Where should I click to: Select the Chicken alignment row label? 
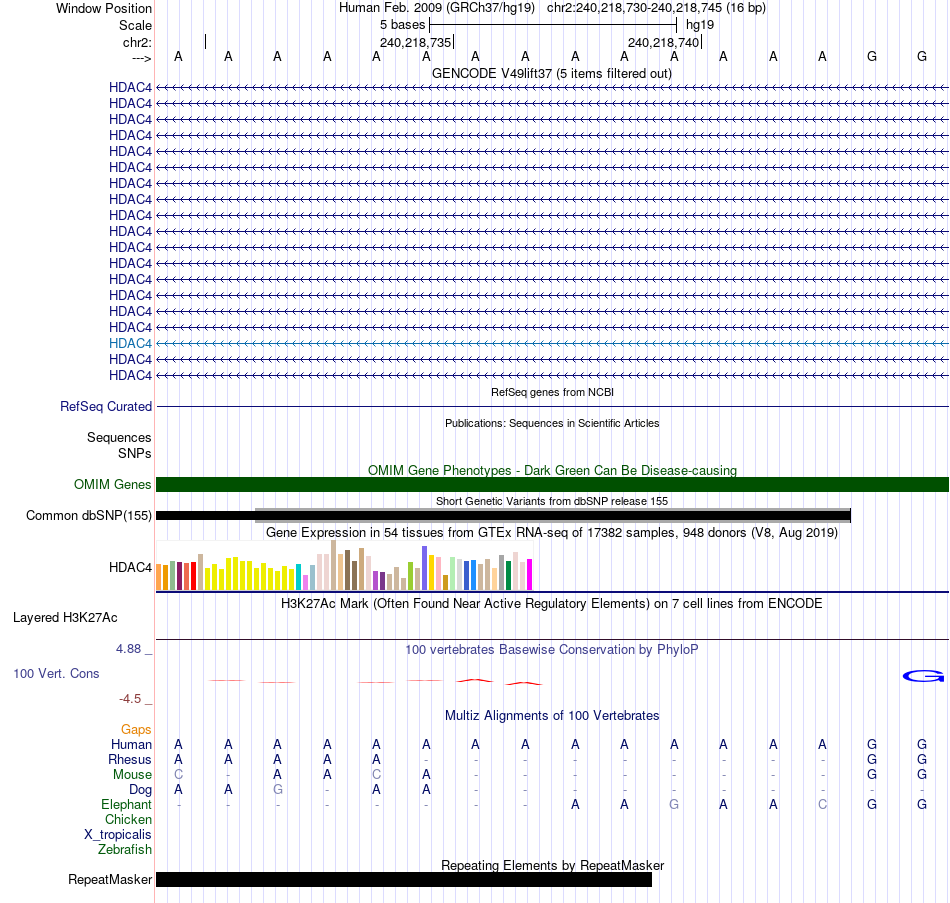coord(128,819)
